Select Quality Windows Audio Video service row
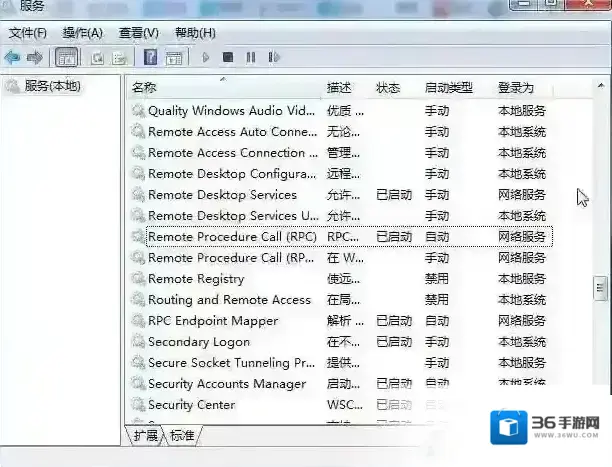This screenshot has height=467, width=612. [341, 111]
